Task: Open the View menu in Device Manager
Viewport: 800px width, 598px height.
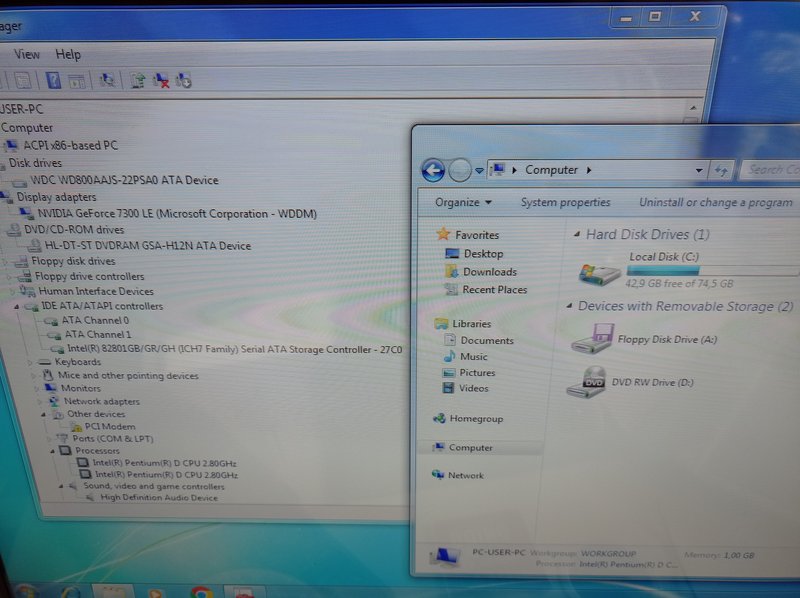Action: coord(27,54)
